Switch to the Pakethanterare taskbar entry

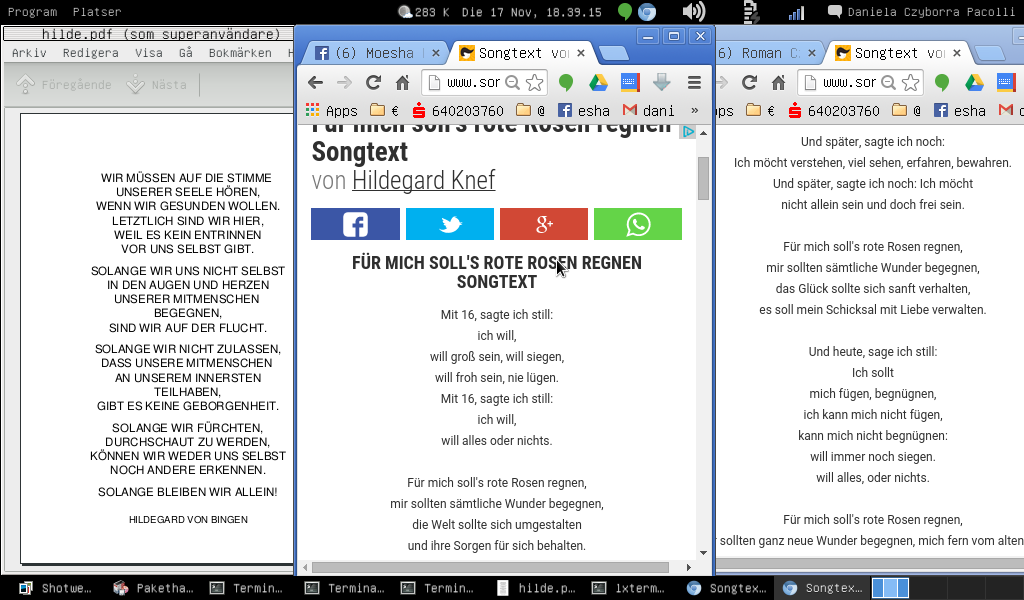(x=154, y=588)
